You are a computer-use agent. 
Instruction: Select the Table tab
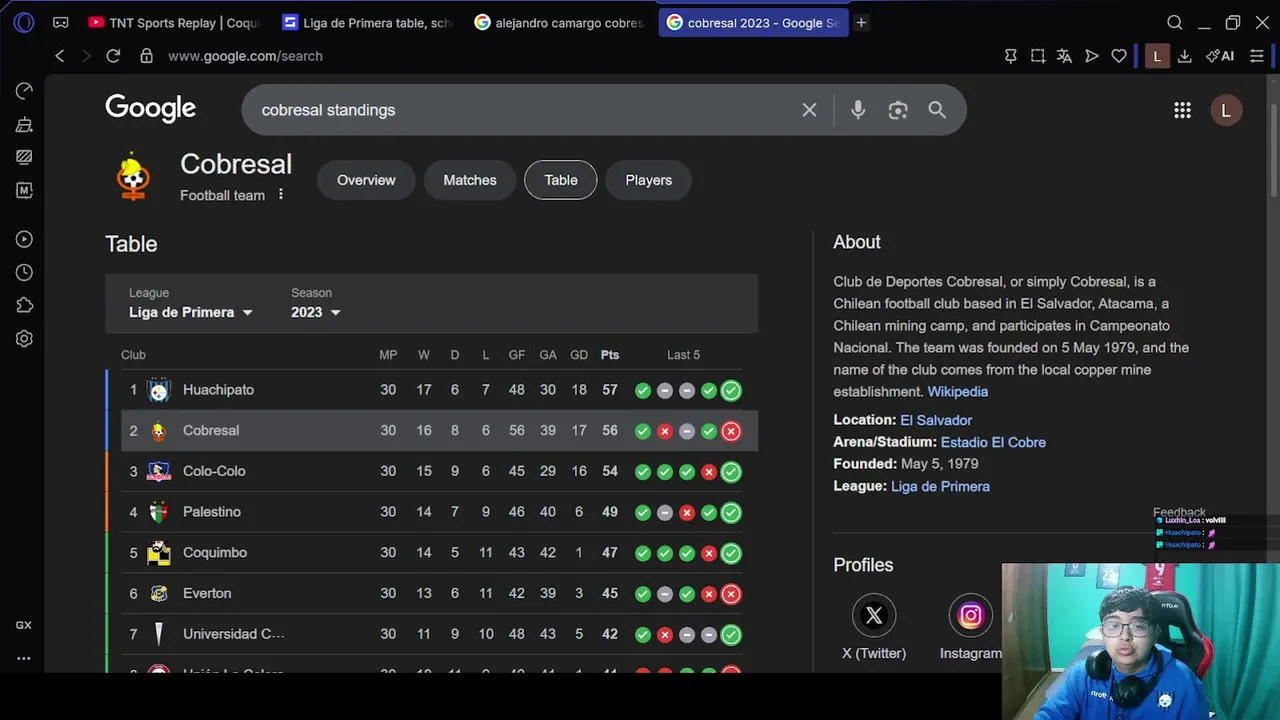coord(561,180)
